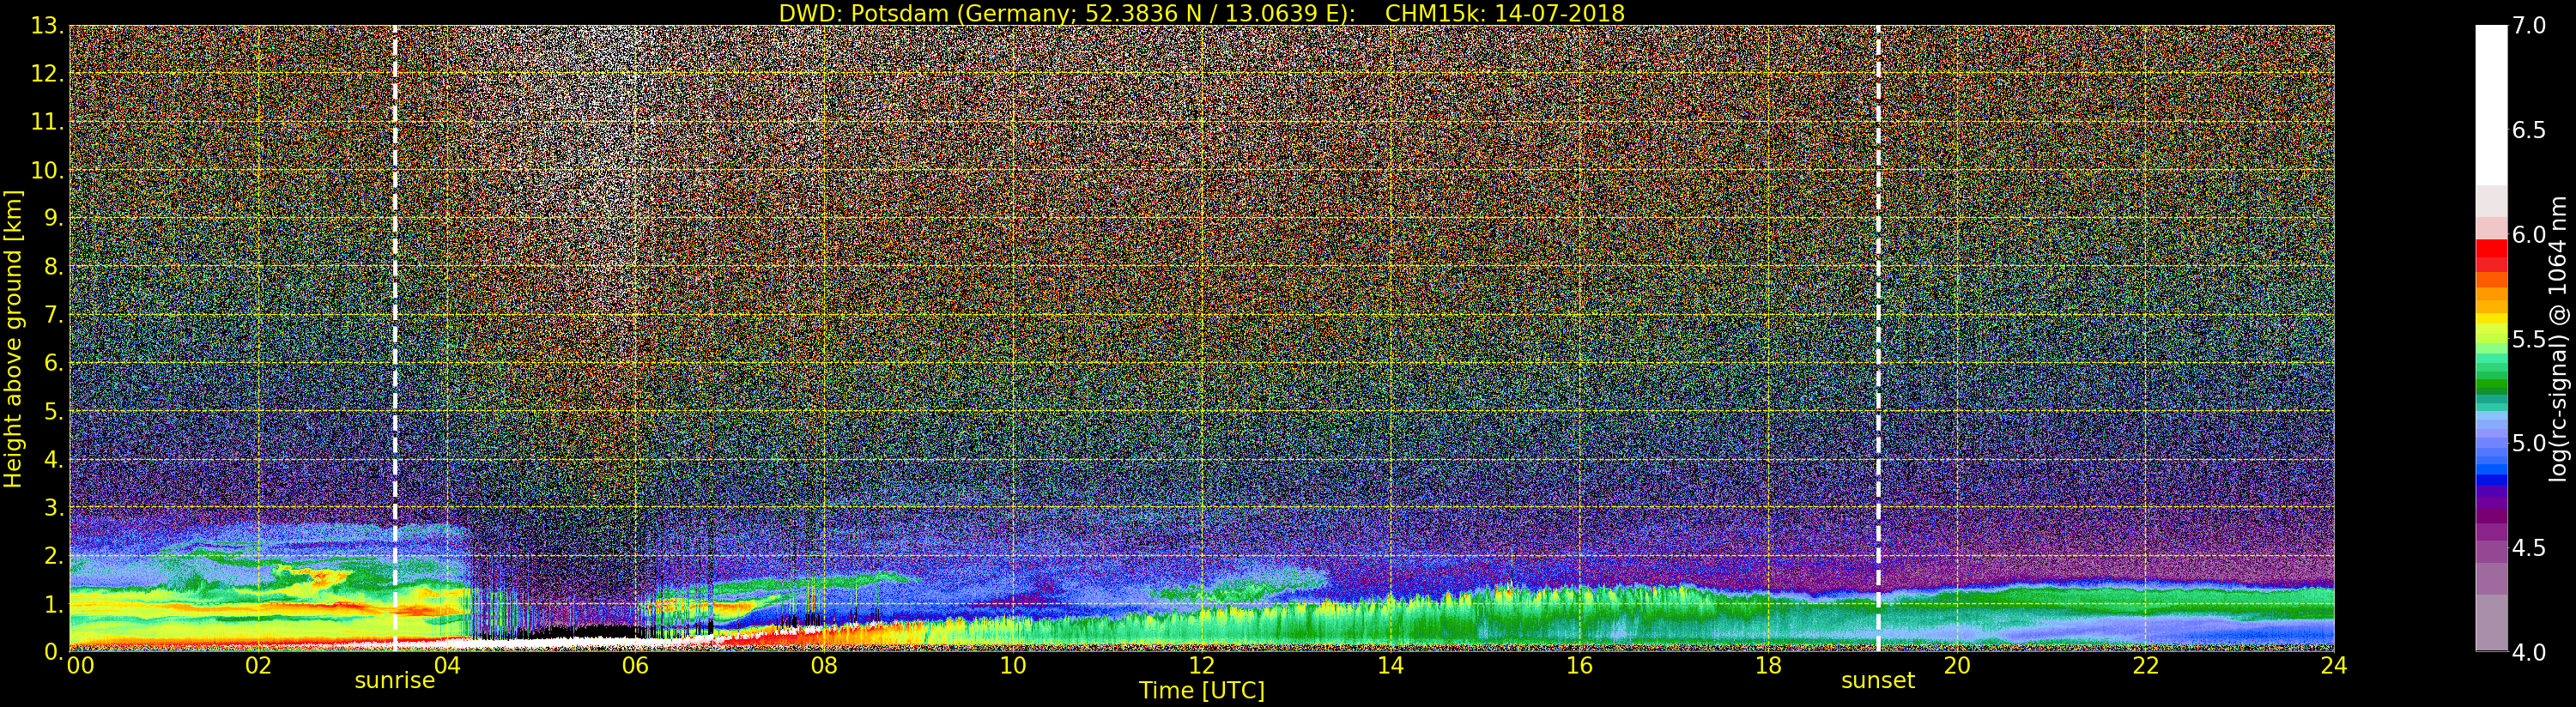Screen dimensions: 2576x707
Task: Click the height axis tick '11.'
Action: [47, 122]
